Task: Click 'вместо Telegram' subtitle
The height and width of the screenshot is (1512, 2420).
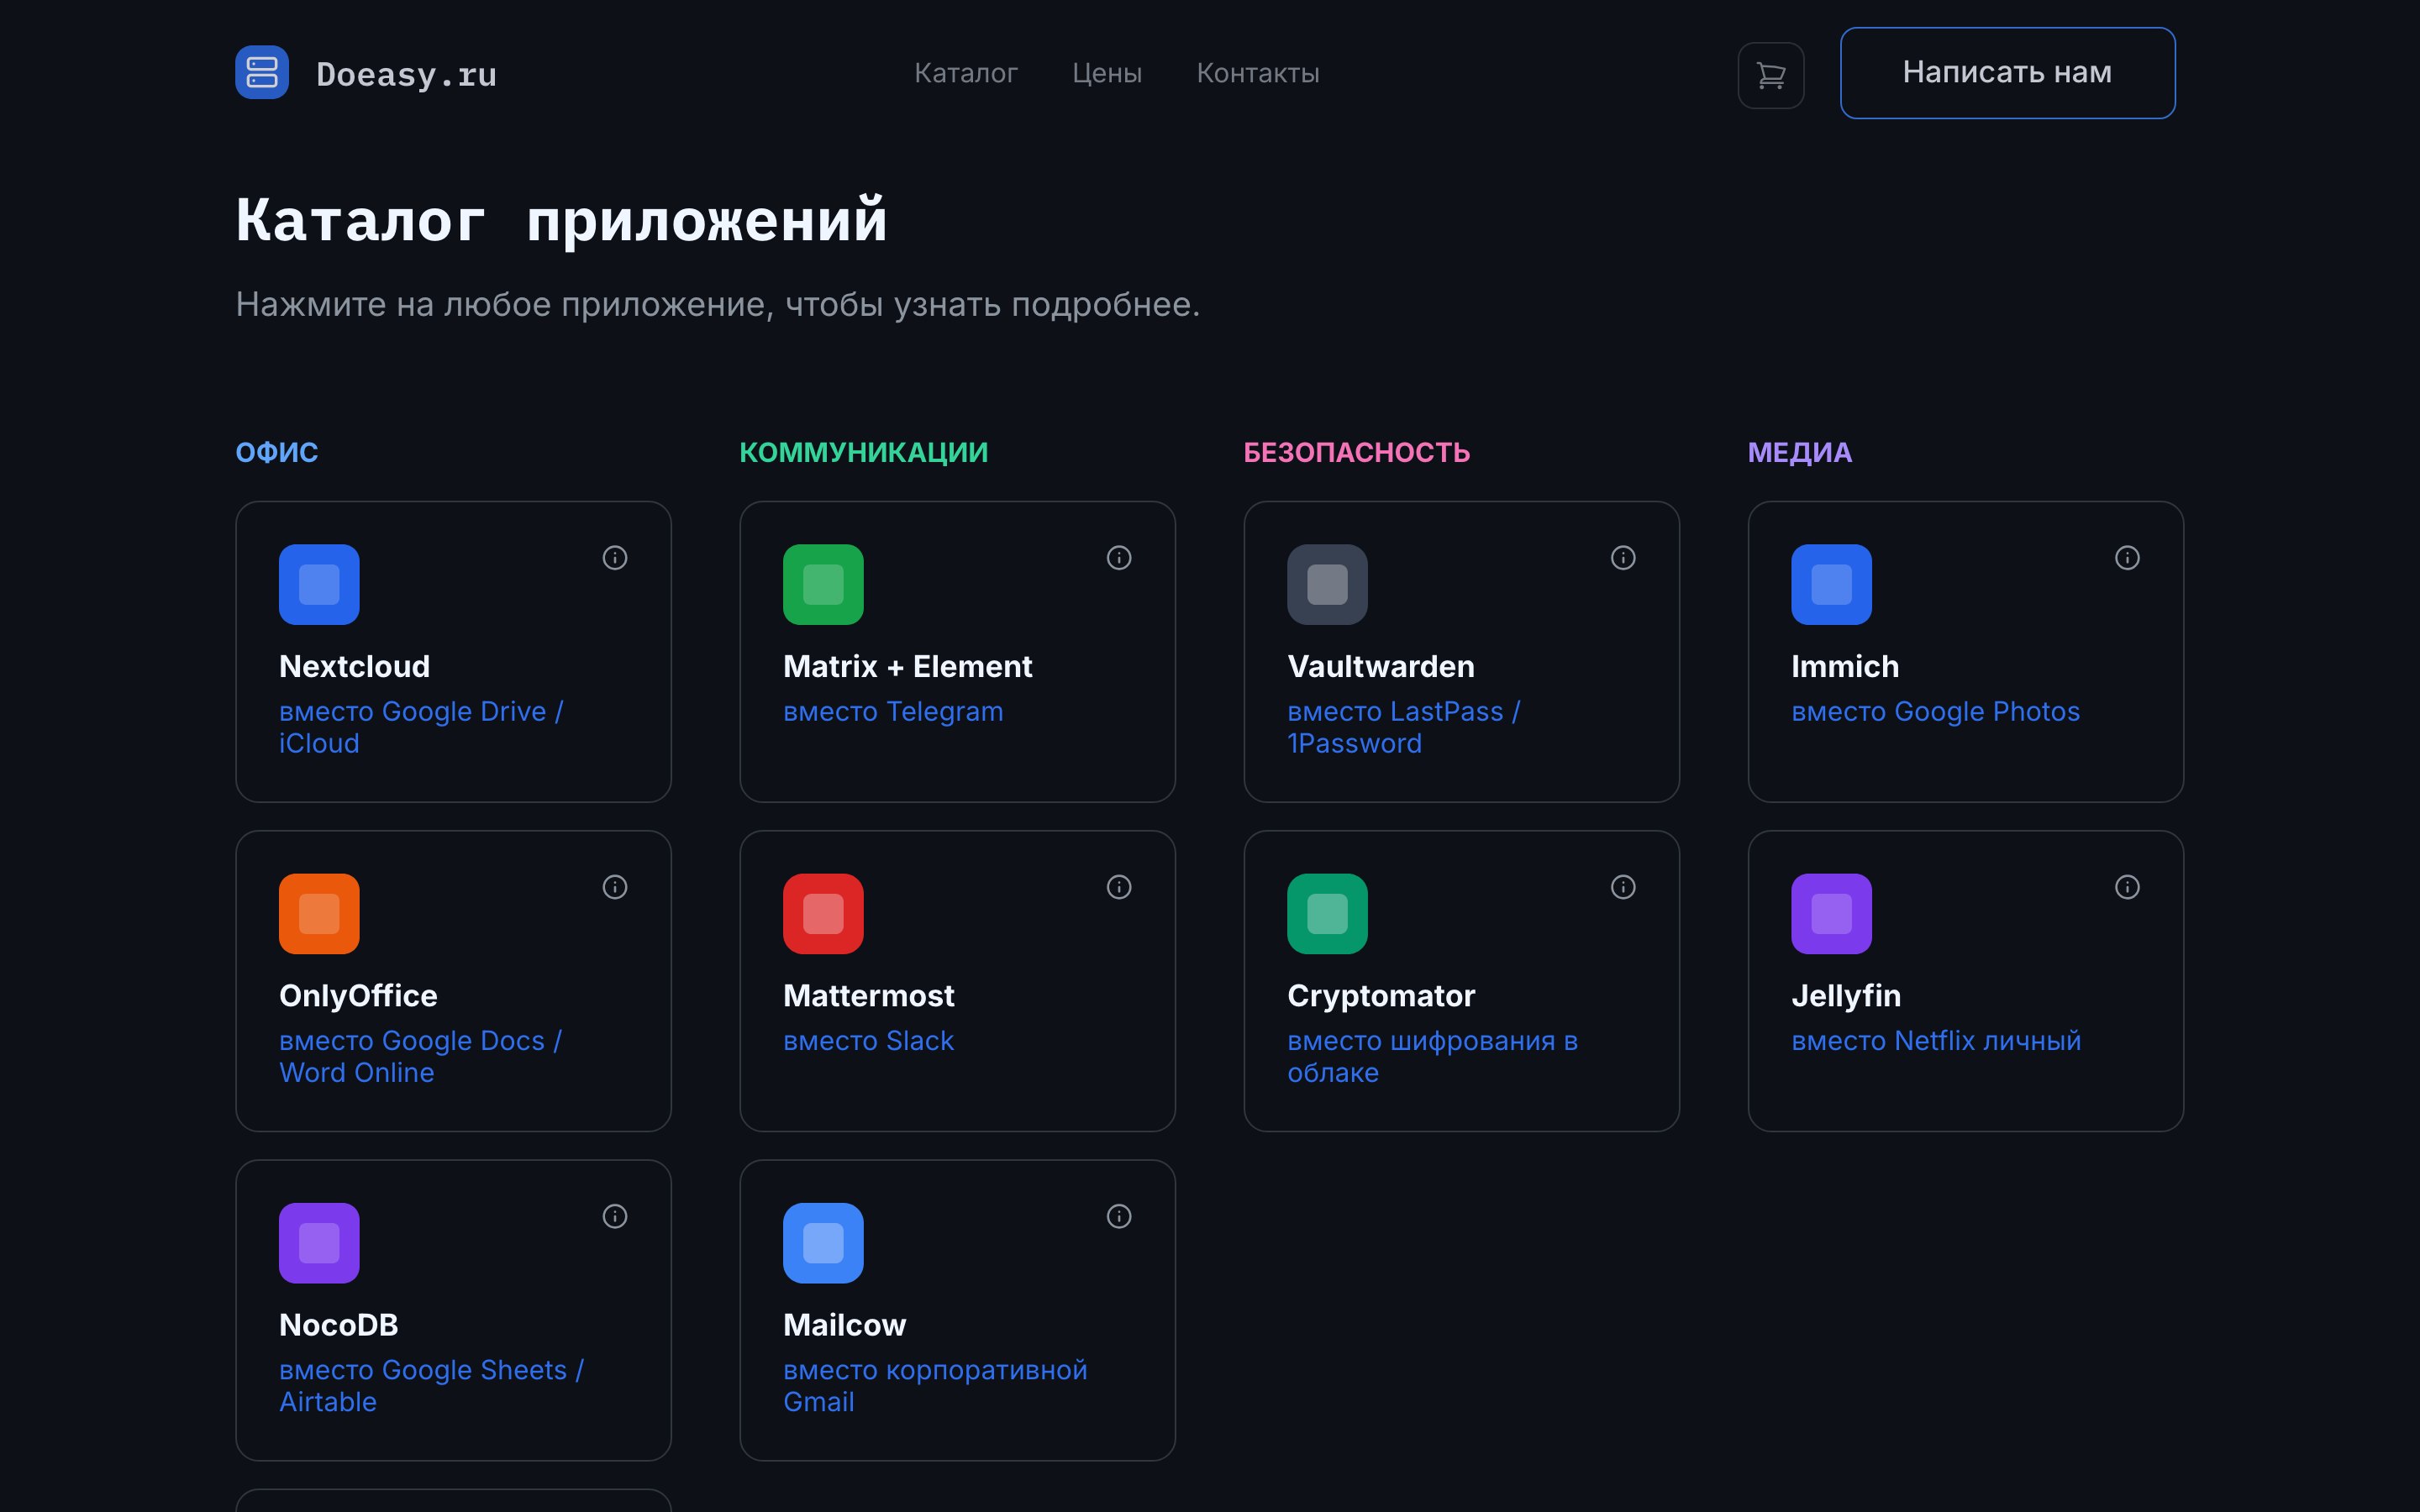Action: [x=892, y=711]
